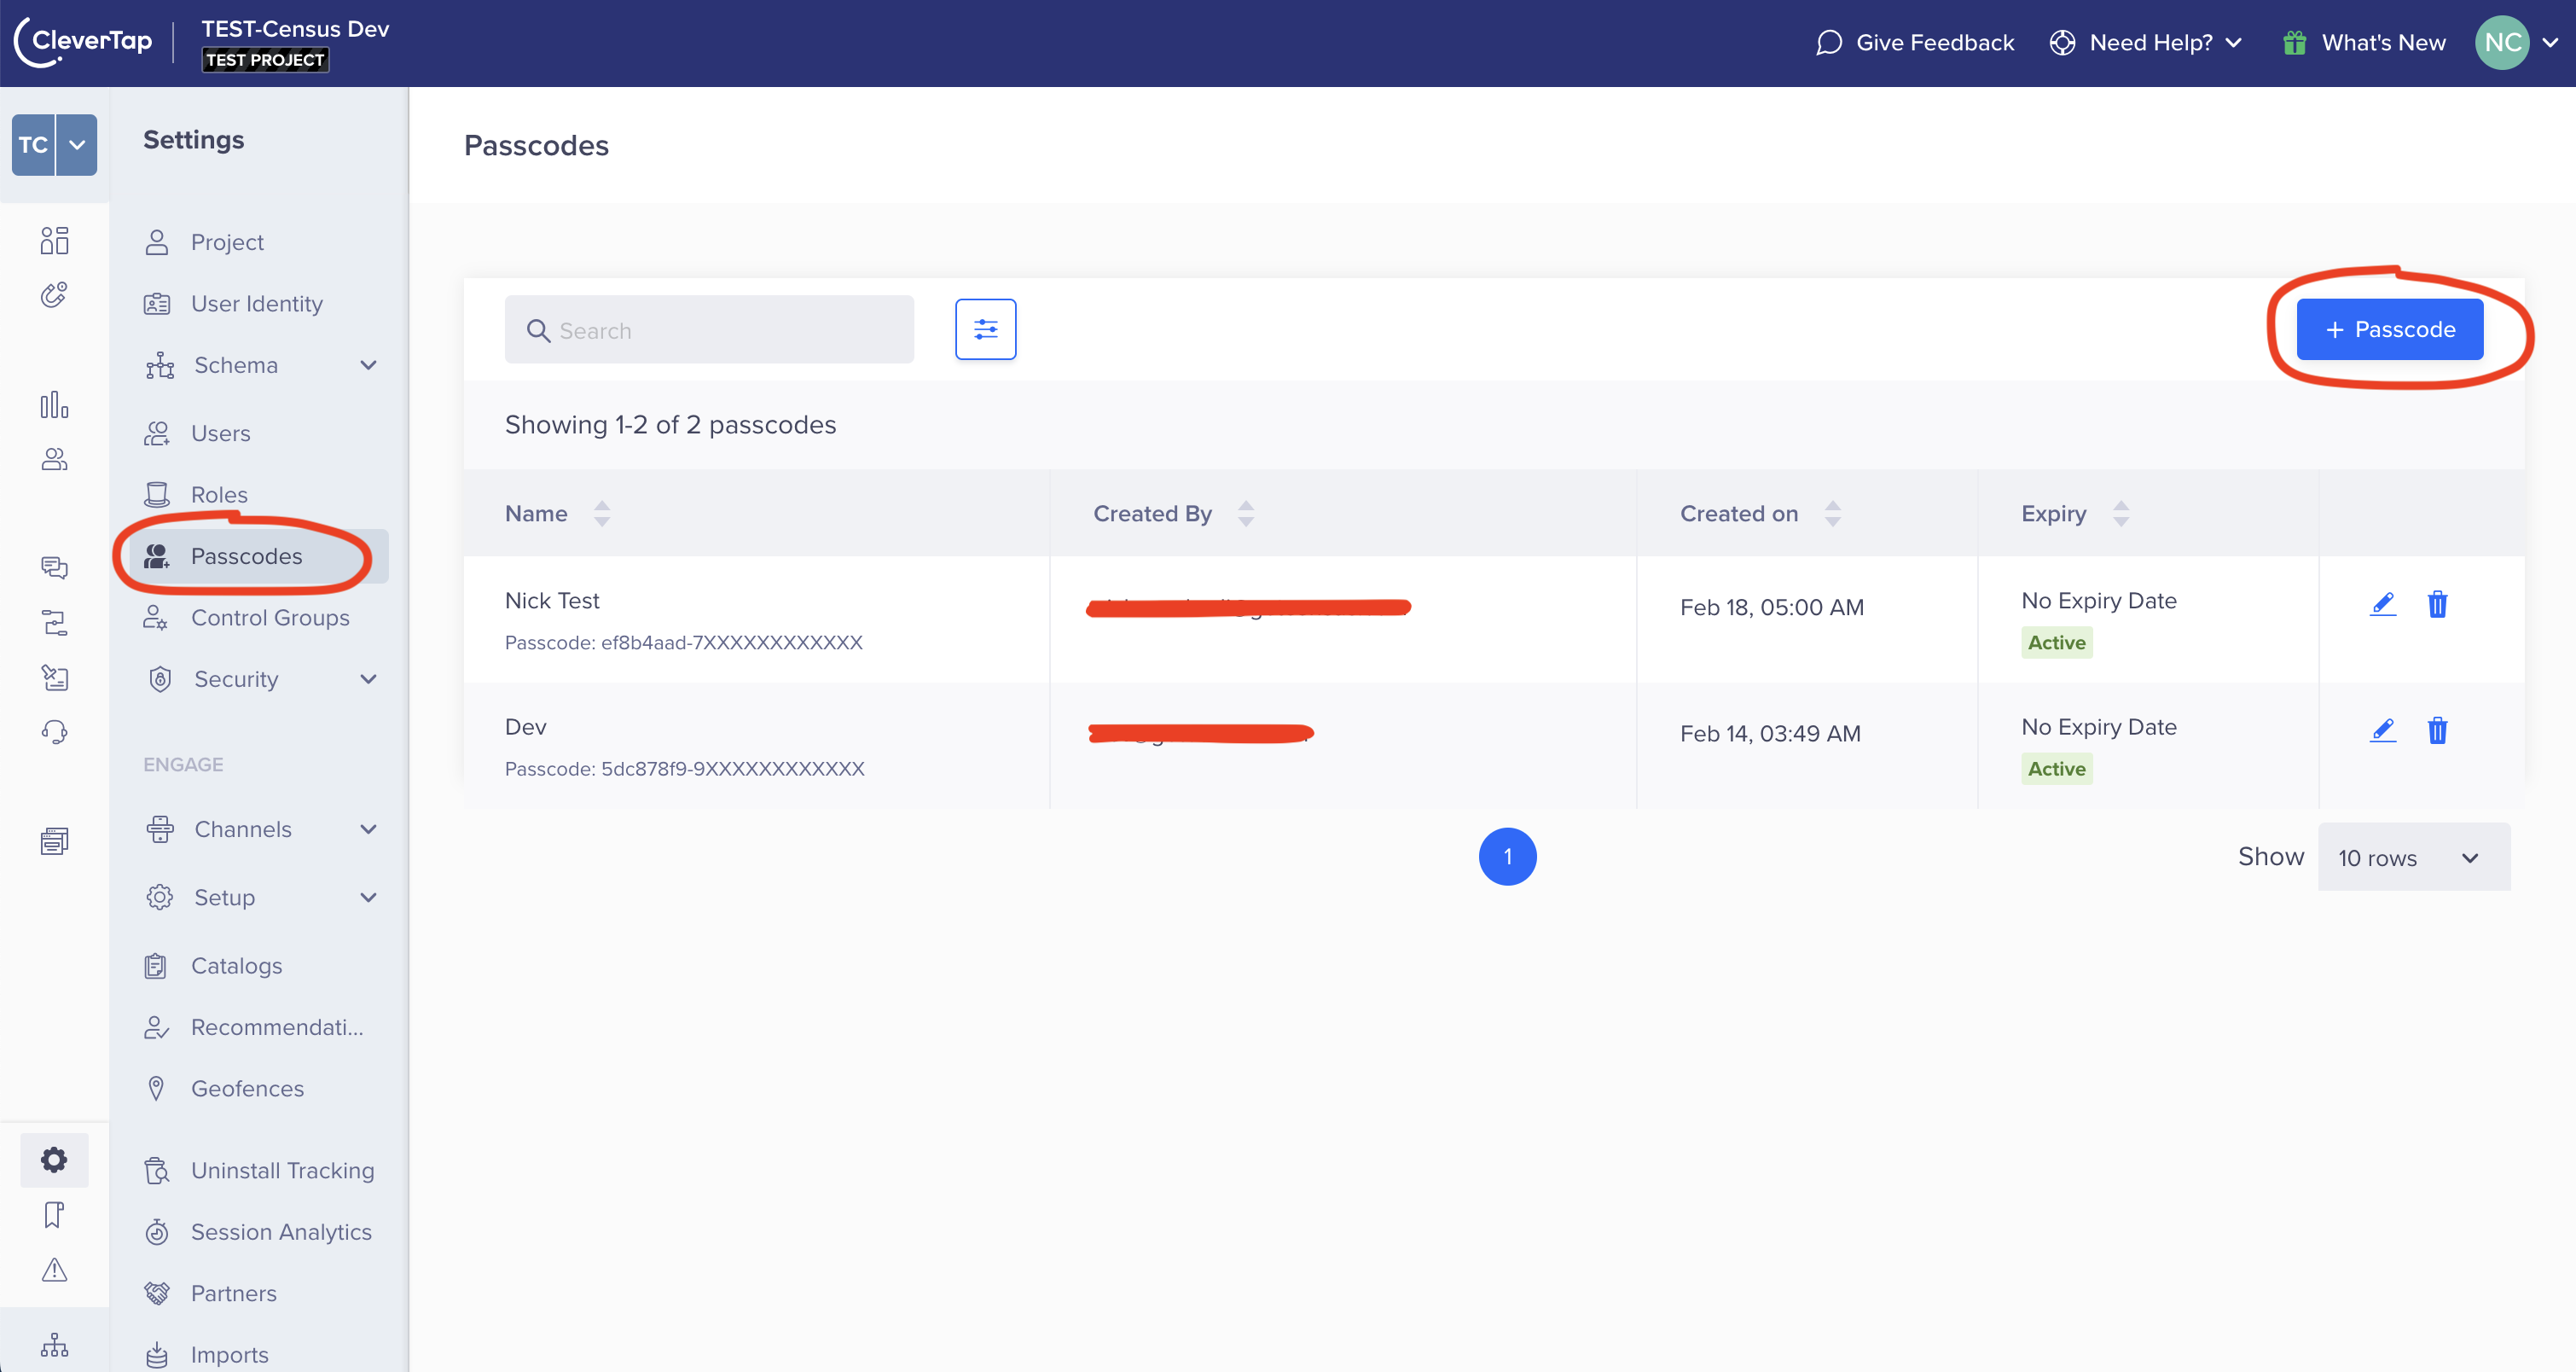This screenshot has width=2576, height=1372.
Task: Open the 10 rows dropdown
Action: 2413,857
